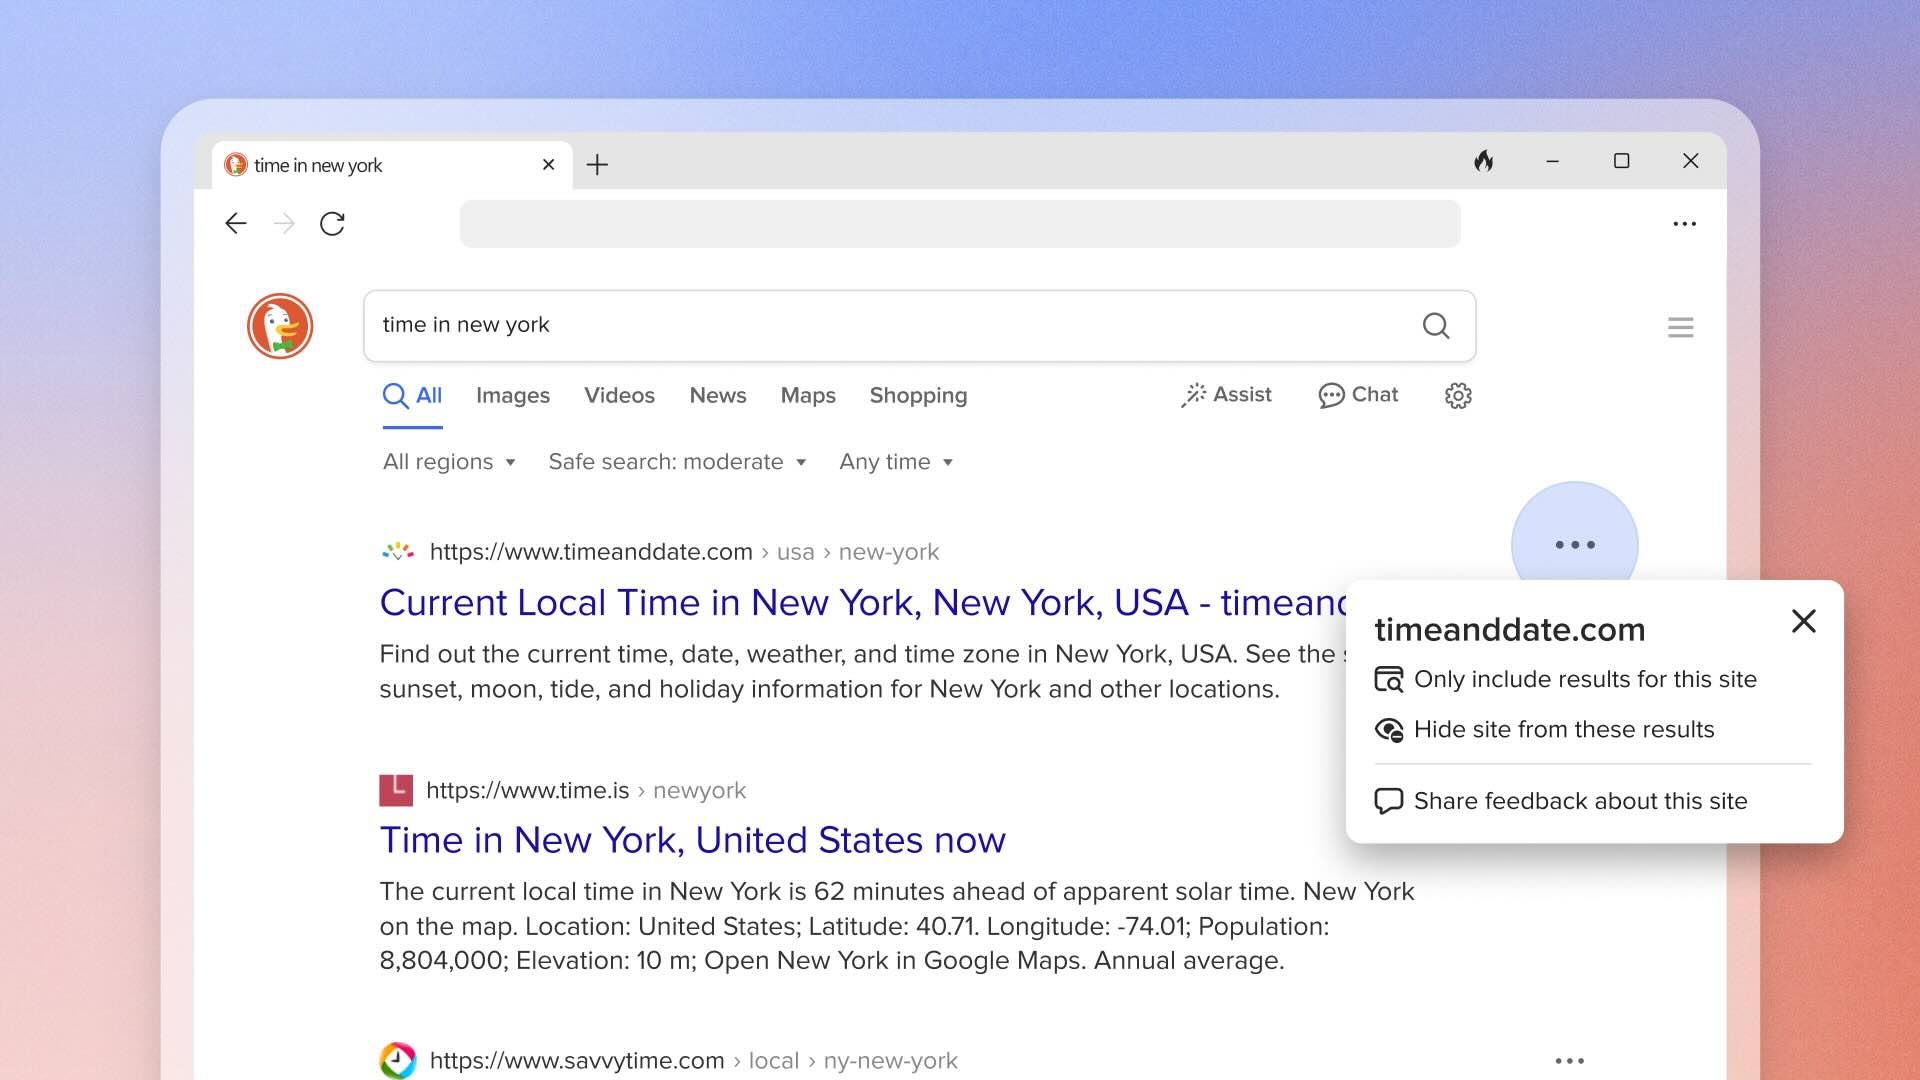
Task: Select the Images tab
Action: coord(513,396)
